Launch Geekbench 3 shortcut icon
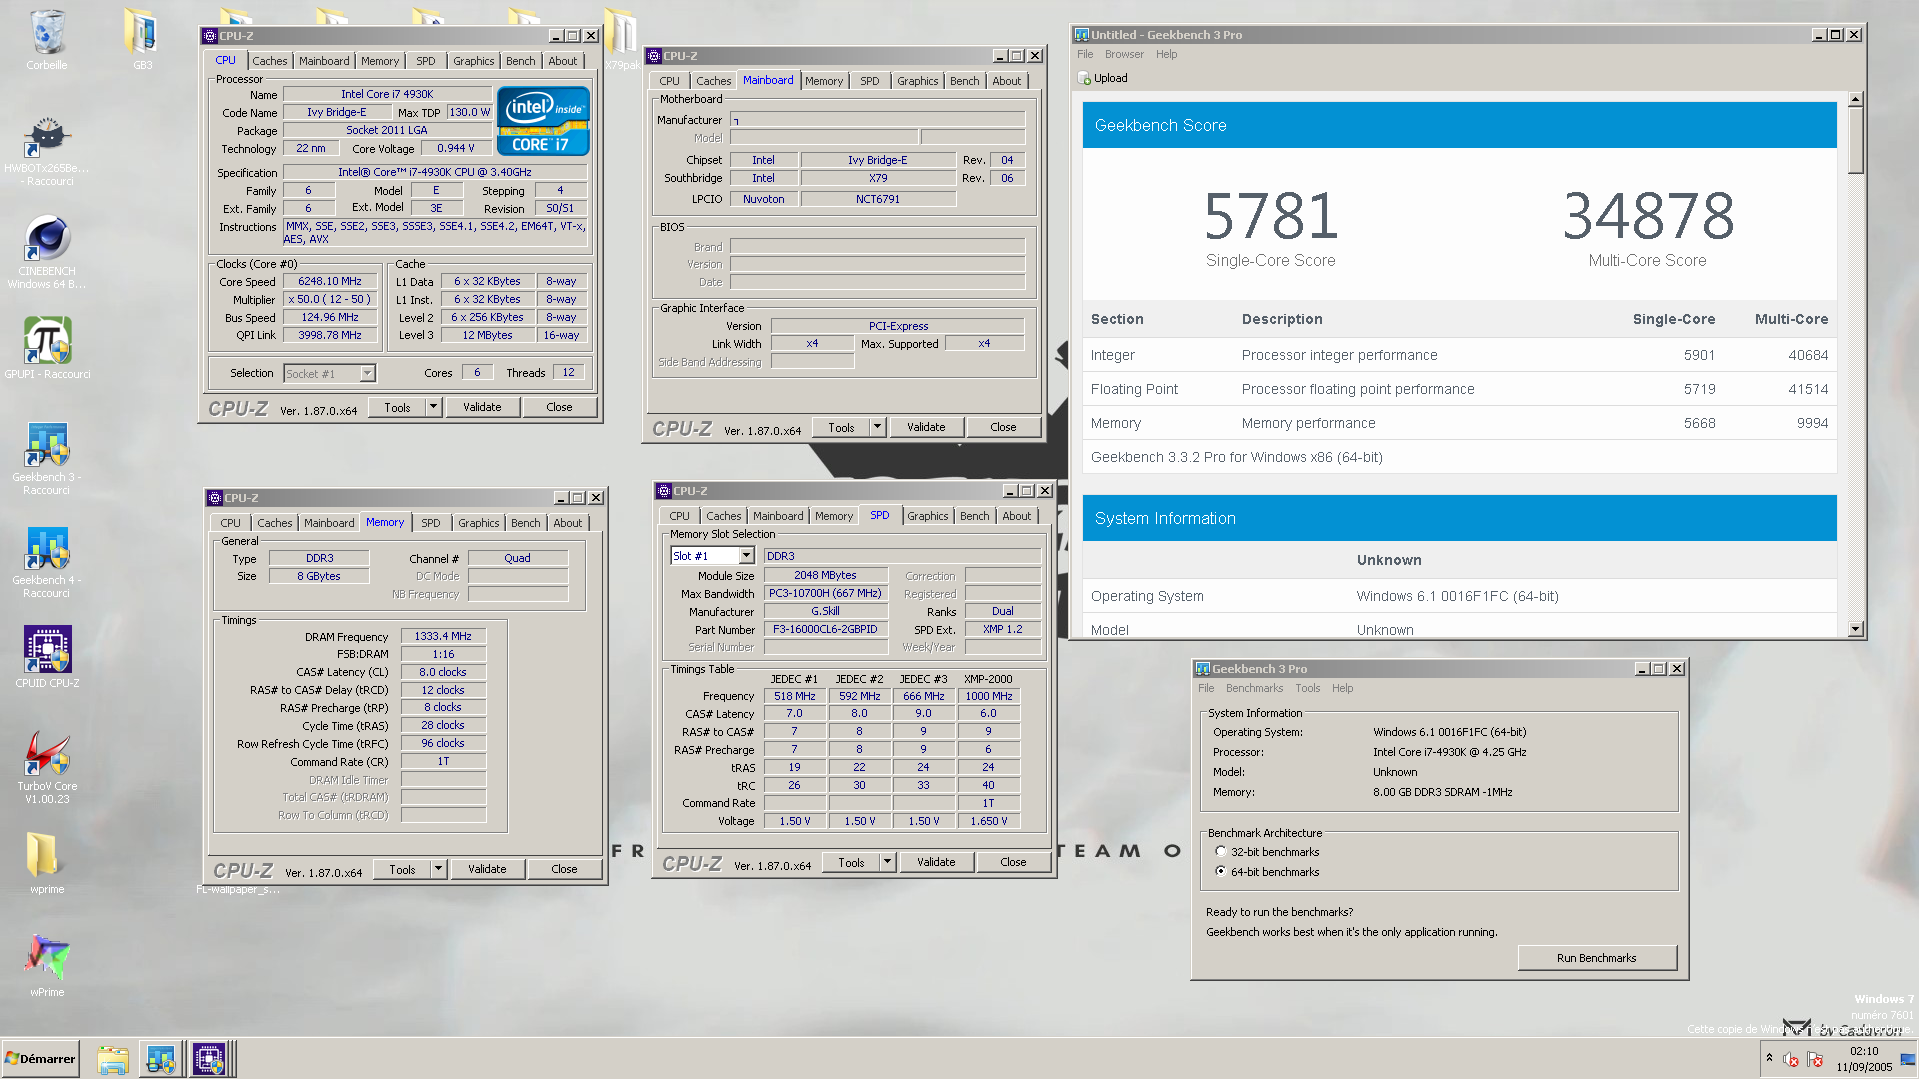This screenshot has height=1079, width=1919. 47,445
